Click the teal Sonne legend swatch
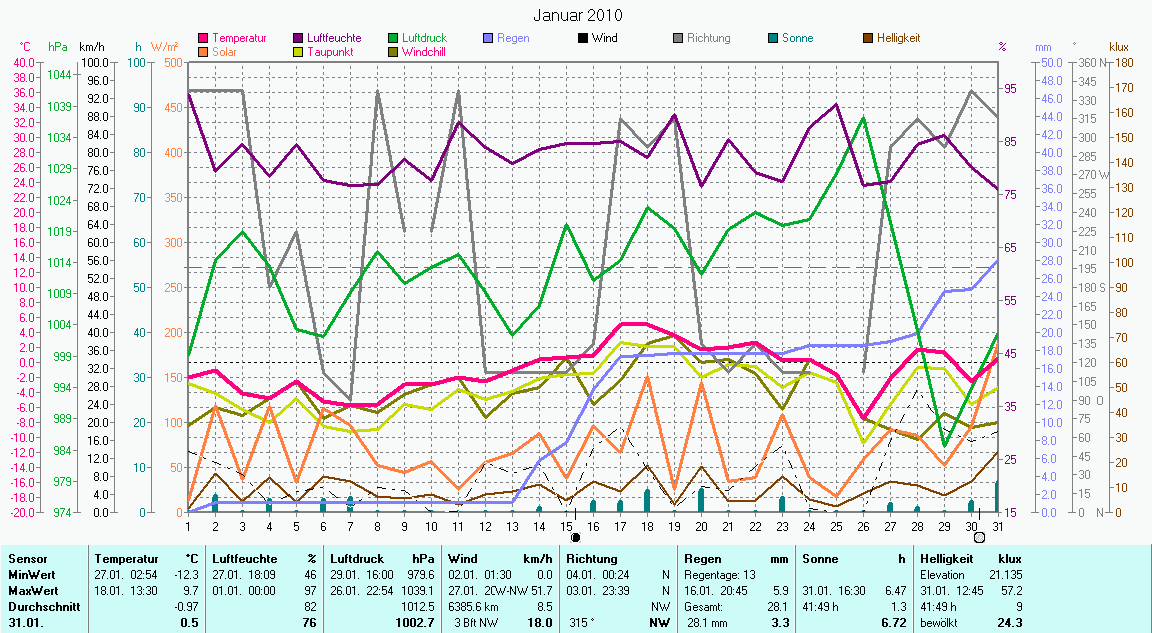The image size is (1152, 633). pos(773,39)
